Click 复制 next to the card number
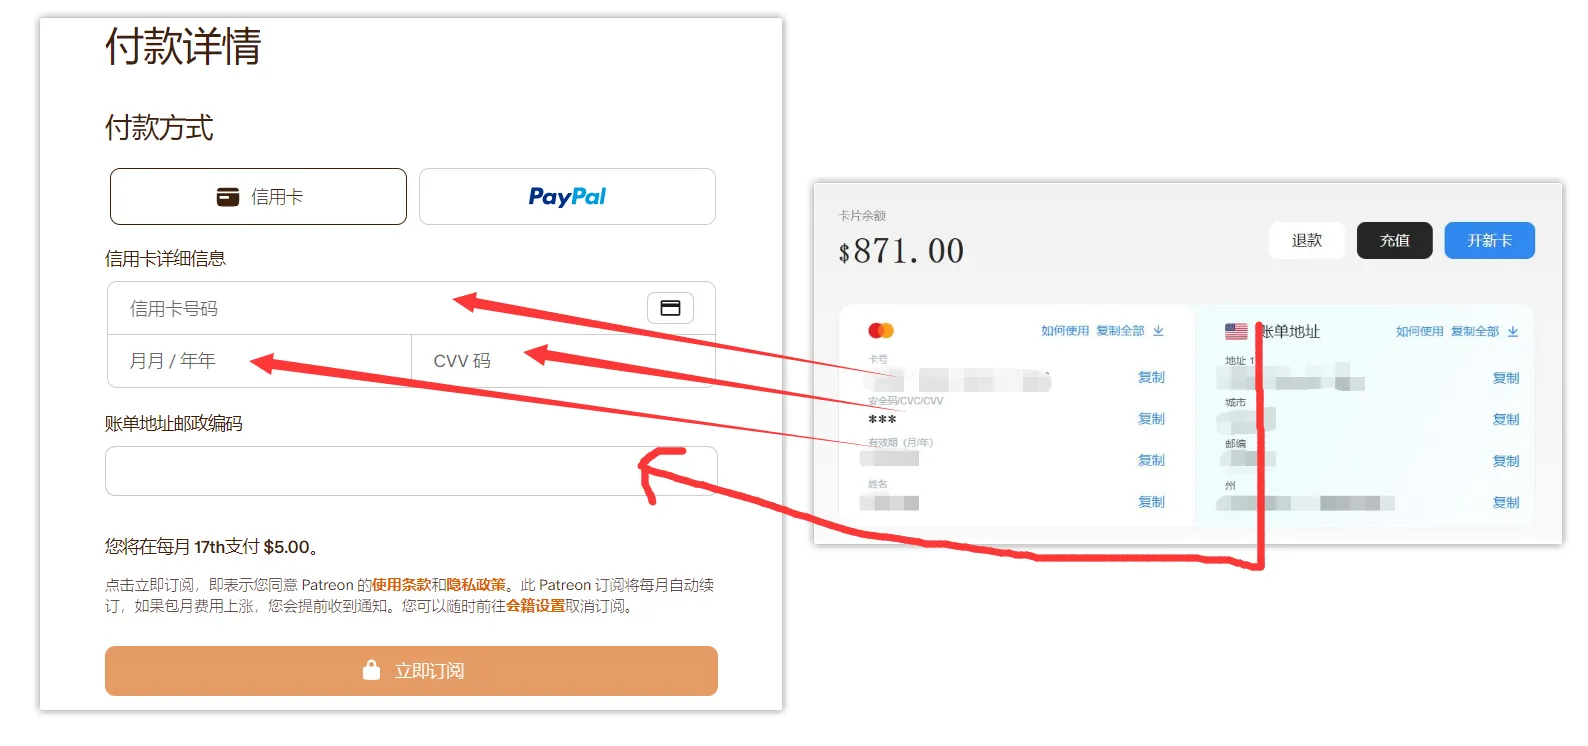Screen dimensions: 1588x746 pyautogui.click(x=1151, y=378)
